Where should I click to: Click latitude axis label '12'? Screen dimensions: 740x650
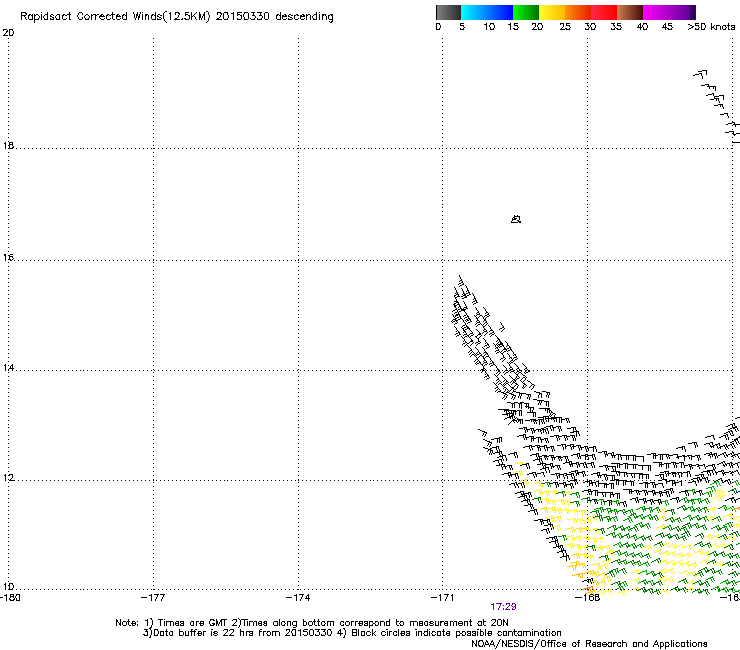(x=8, y=478)
